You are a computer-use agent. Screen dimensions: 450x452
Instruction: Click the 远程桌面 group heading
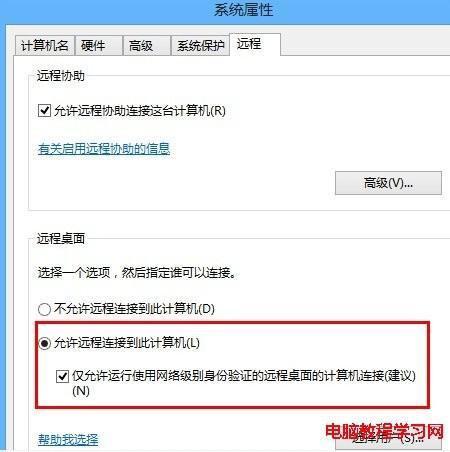click(60, 238)
